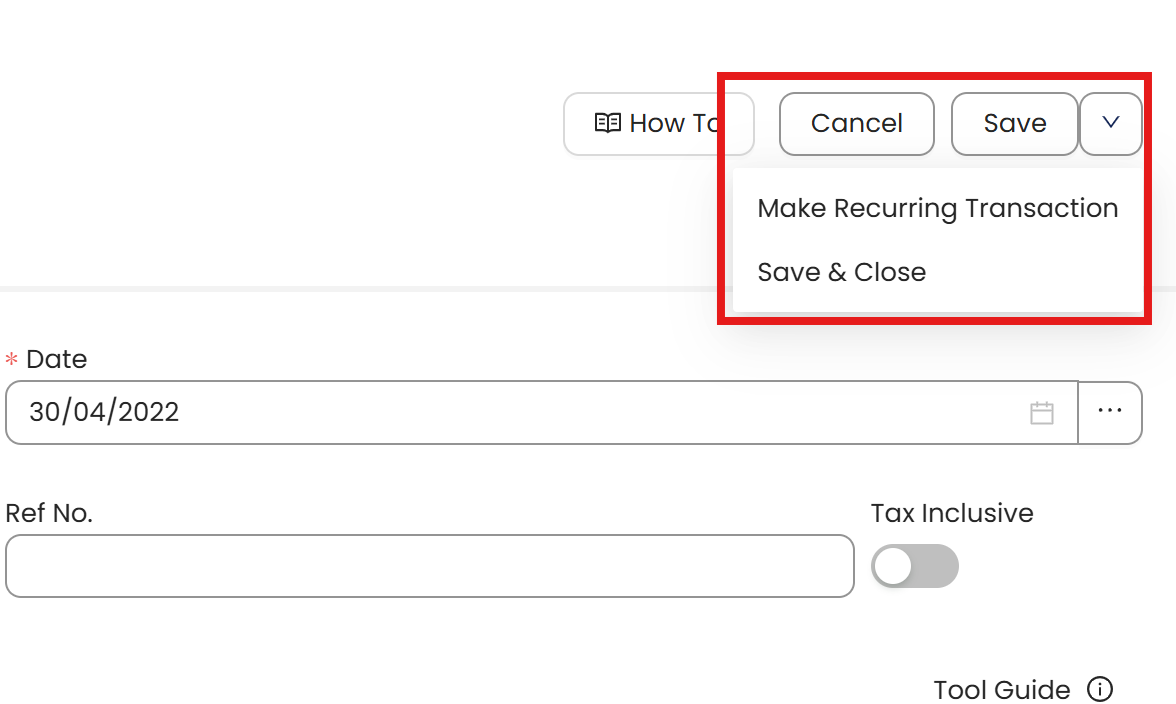The image size is (1176, 704).
Task: Click the Tool Guide text label
Action: click(1001, 689)
